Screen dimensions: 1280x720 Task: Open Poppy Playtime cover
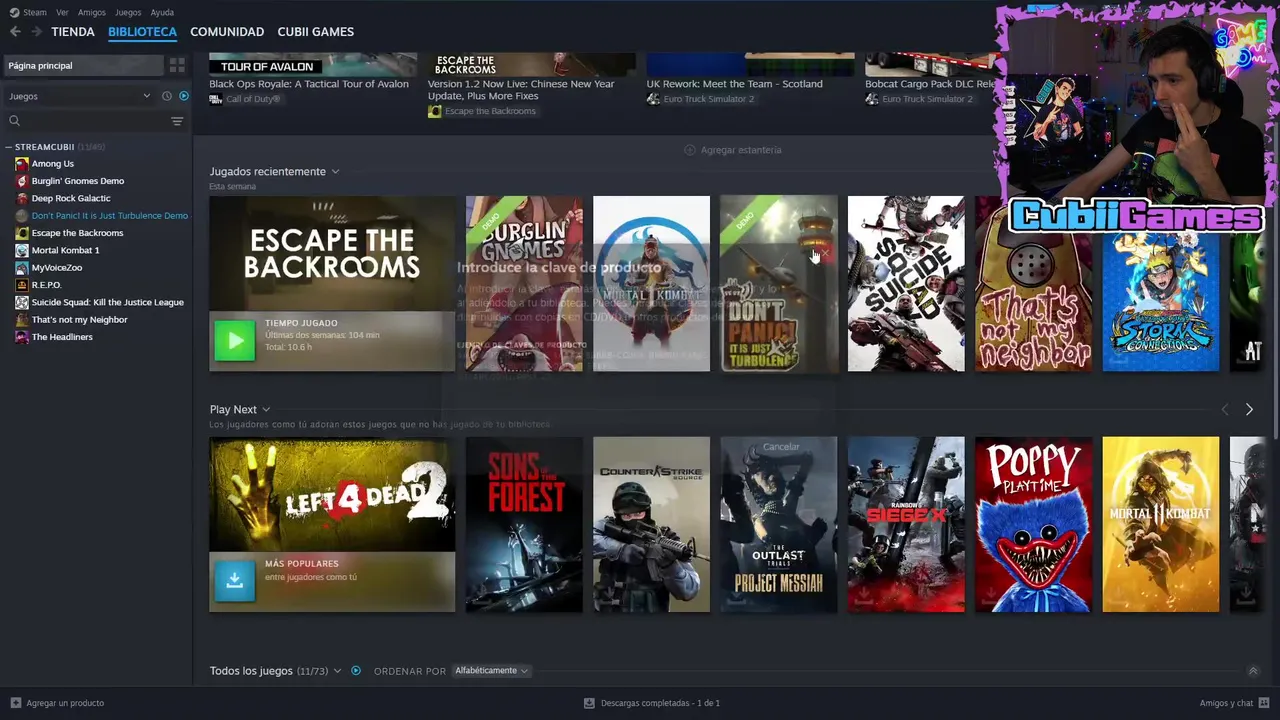tap(1033, 524)
